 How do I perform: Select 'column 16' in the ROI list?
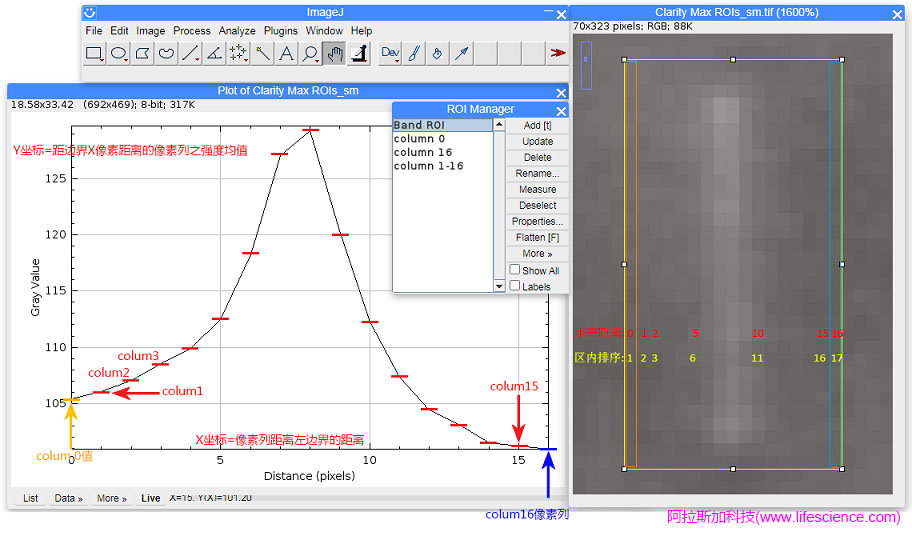(422, 153)
